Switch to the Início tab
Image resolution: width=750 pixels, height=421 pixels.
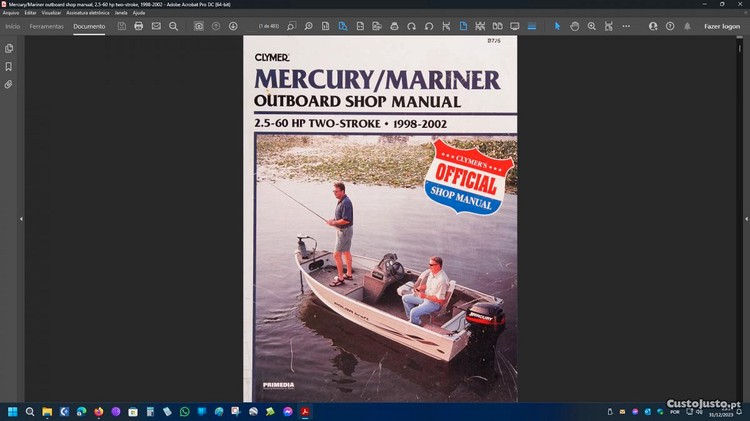pyautogui.click(x=13, y=26)
